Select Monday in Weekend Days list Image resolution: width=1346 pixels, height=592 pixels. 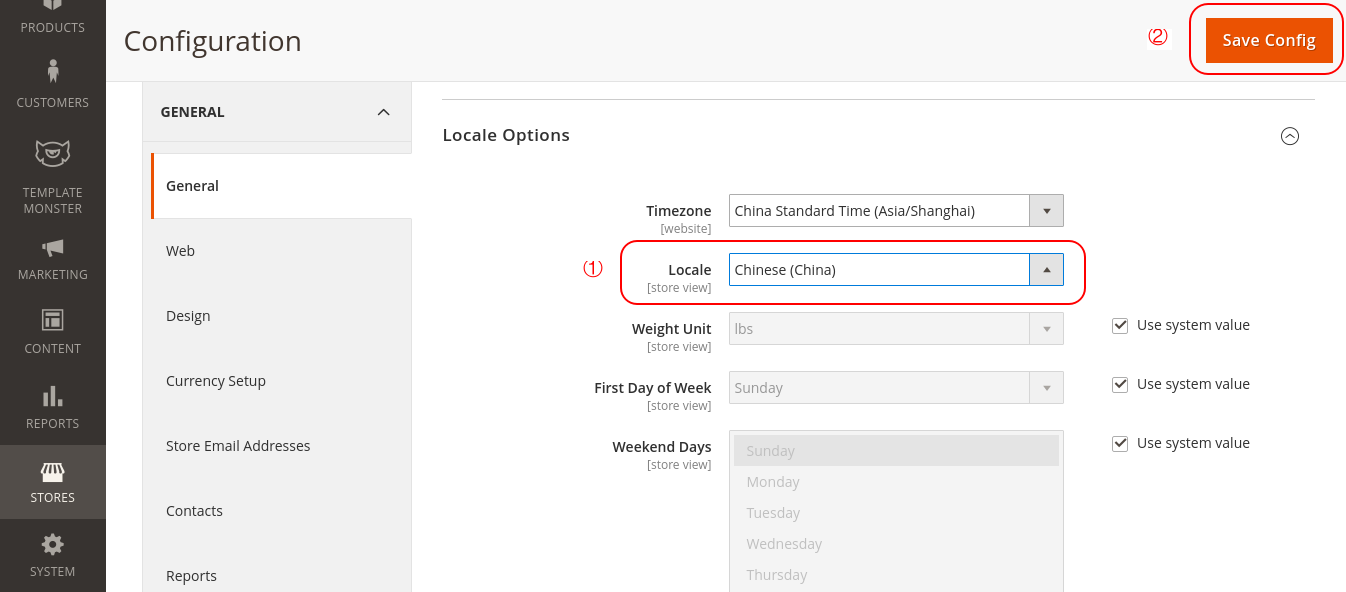(773, 482)
